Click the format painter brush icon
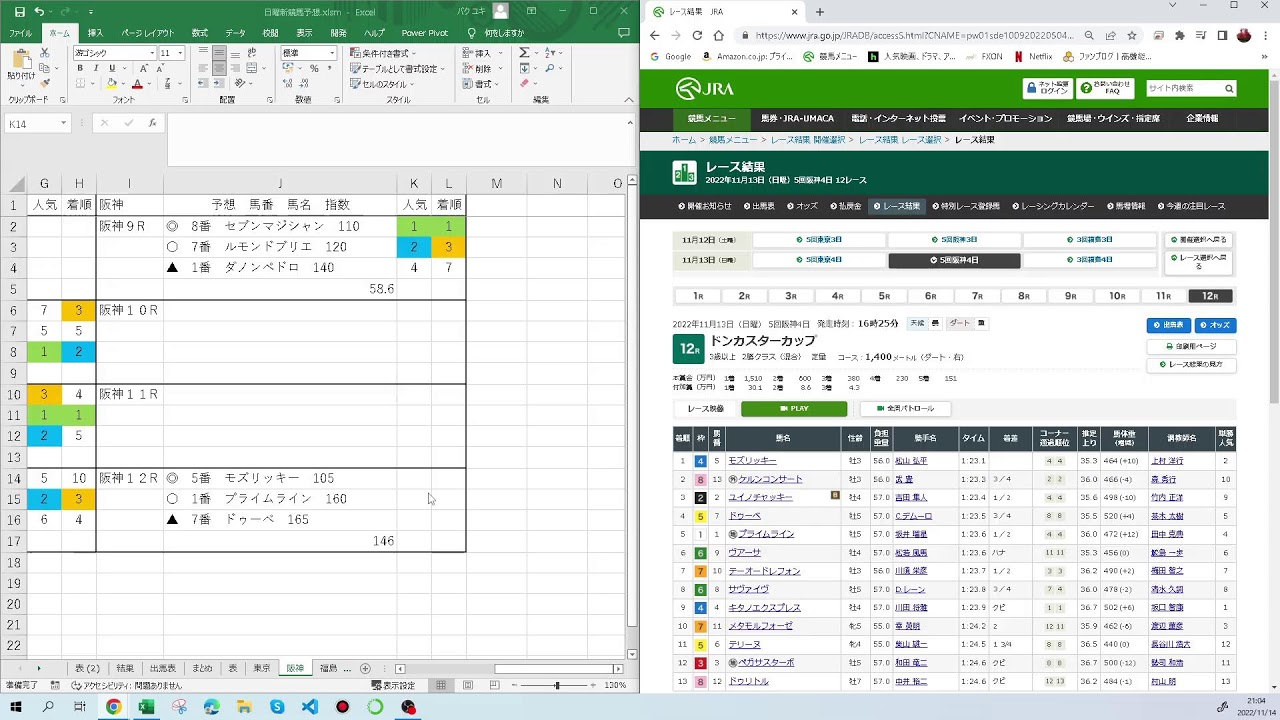 pyautogui.click(x=45, y=85)
